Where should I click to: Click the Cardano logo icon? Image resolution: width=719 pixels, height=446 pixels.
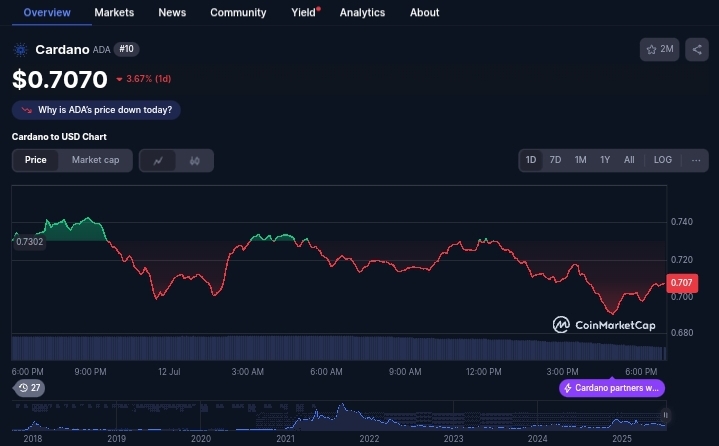click(x=20, y=50)
